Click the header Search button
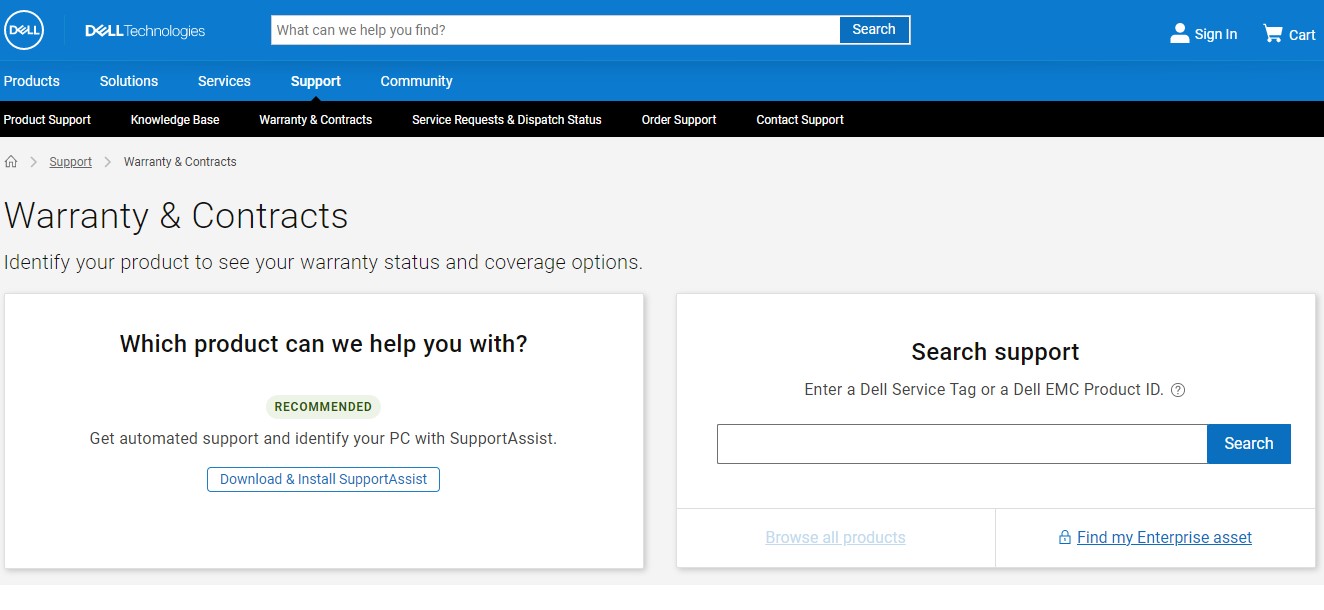The height and width of the screenshot is (610, 1324). pos(874,30)
